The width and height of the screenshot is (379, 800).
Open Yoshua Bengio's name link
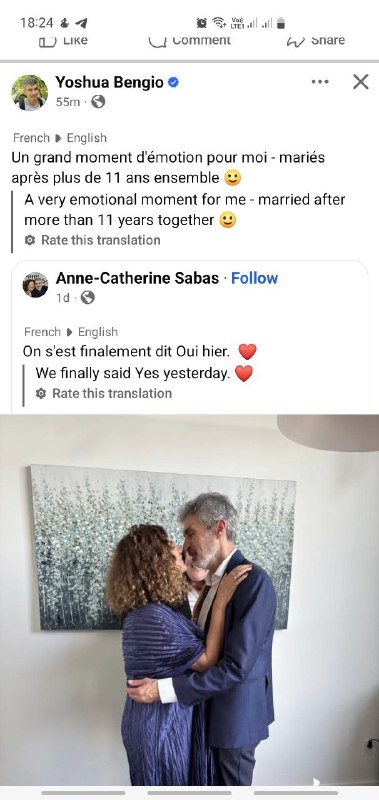click(x=110, y=82)
